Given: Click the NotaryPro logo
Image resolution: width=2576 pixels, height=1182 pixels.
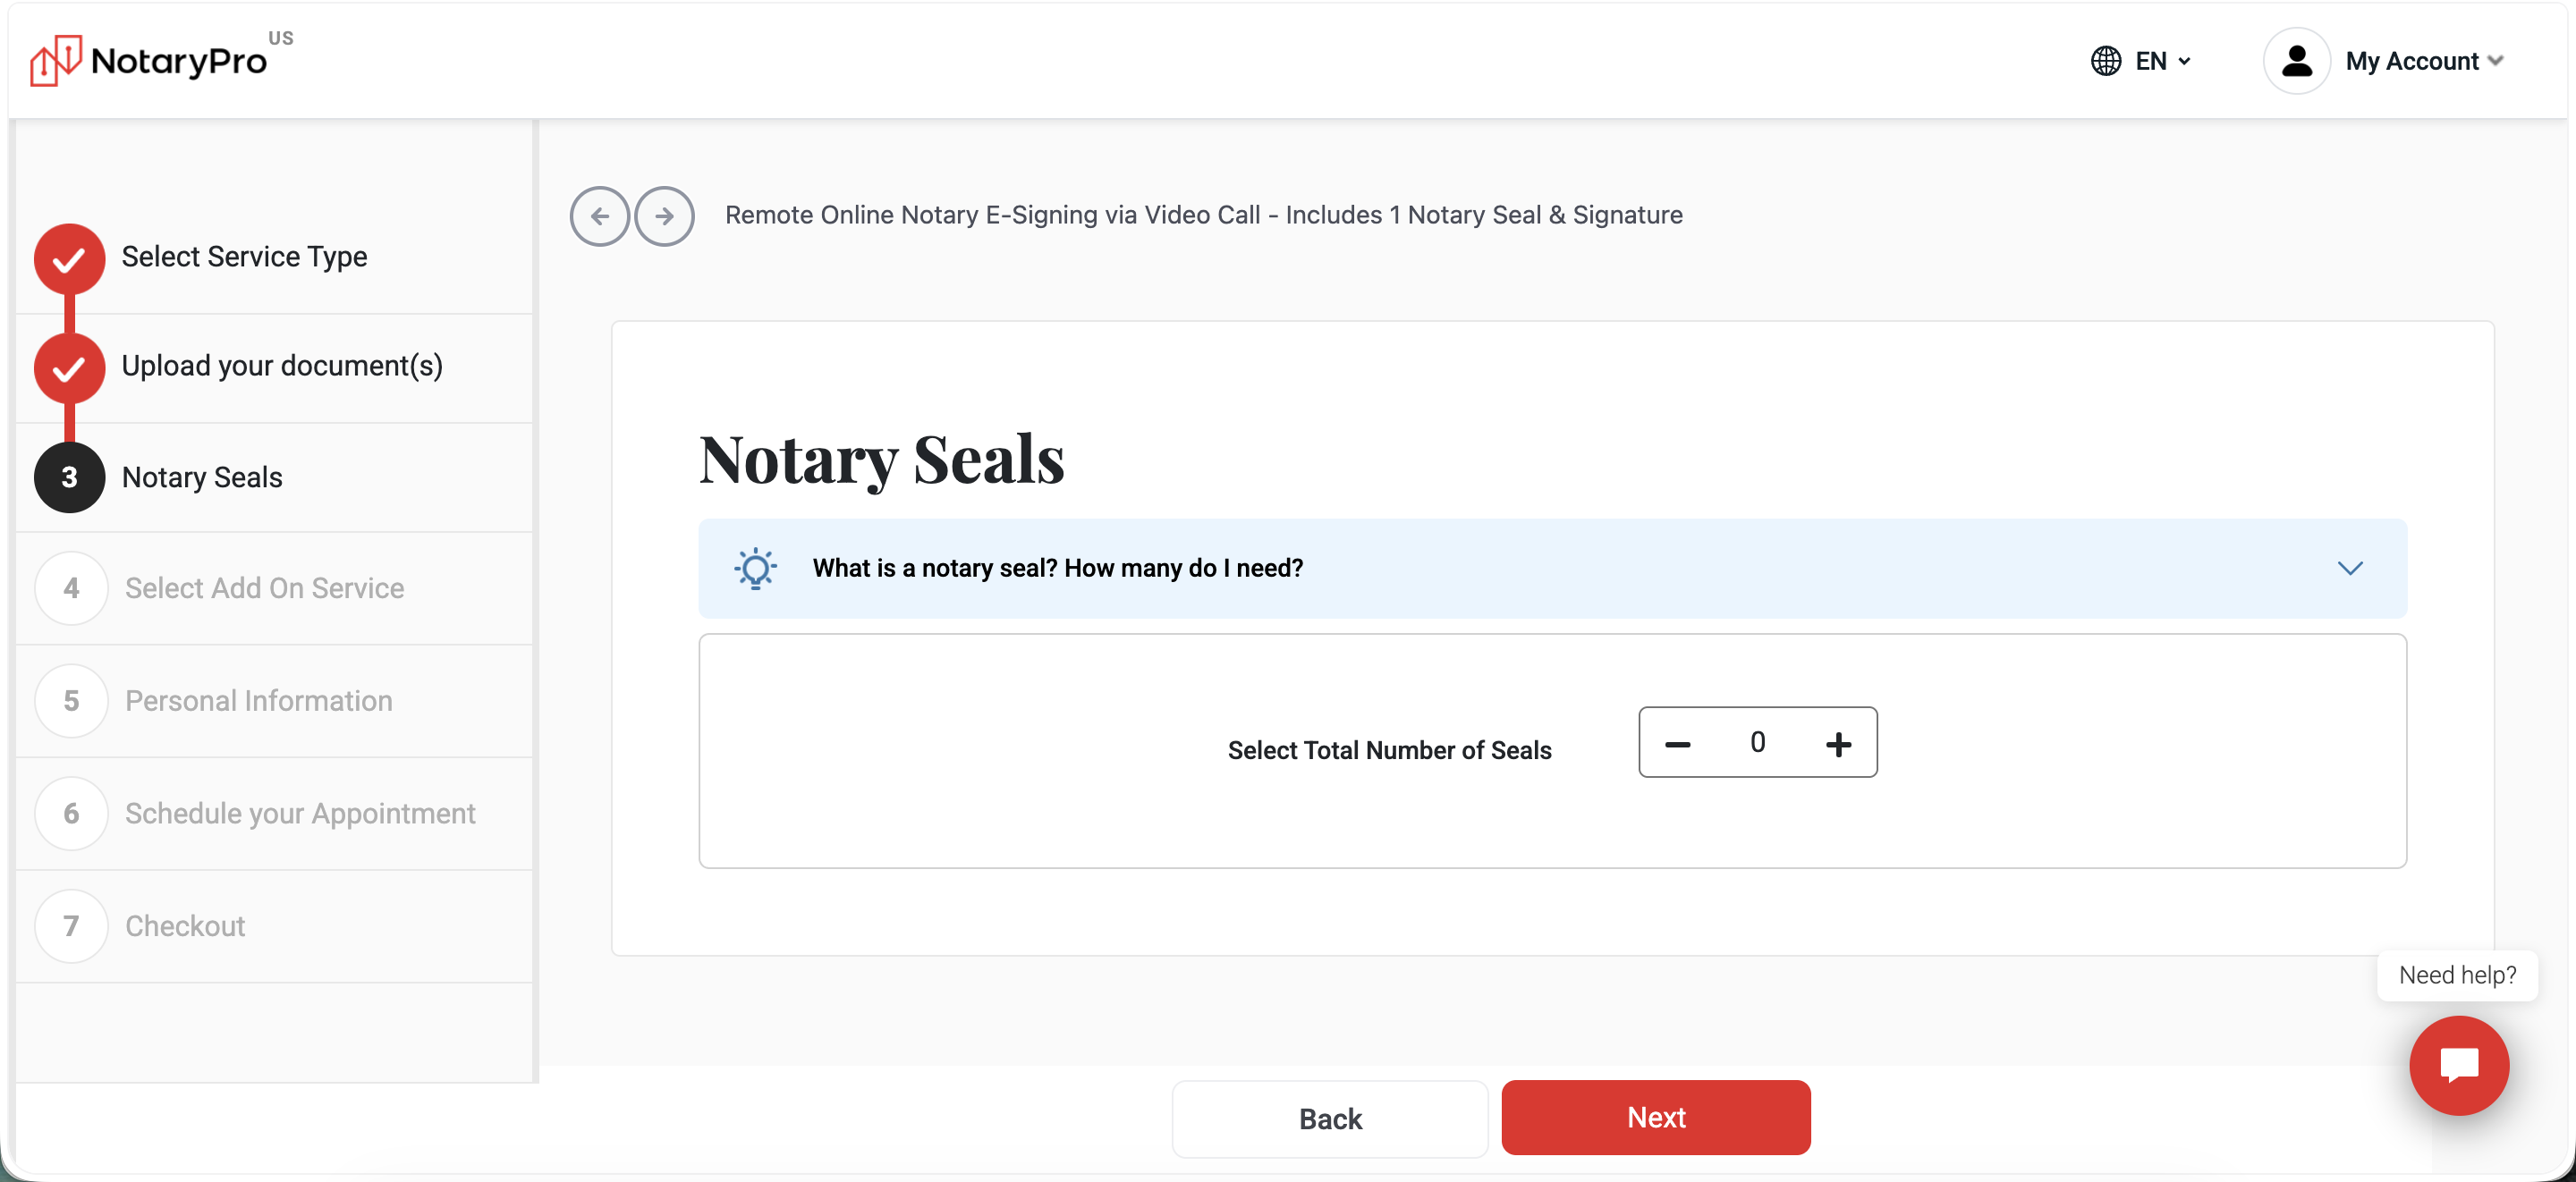Looking at the screenshot, I should click(161, 60).
